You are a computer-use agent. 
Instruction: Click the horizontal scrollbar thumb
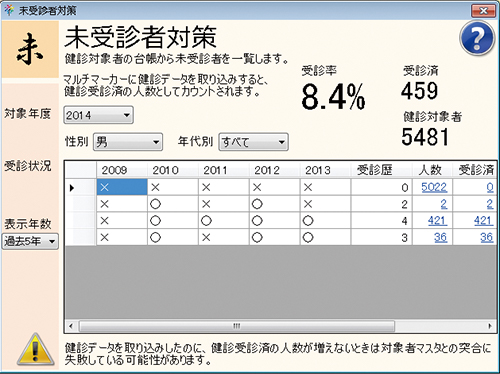point(237,326)
